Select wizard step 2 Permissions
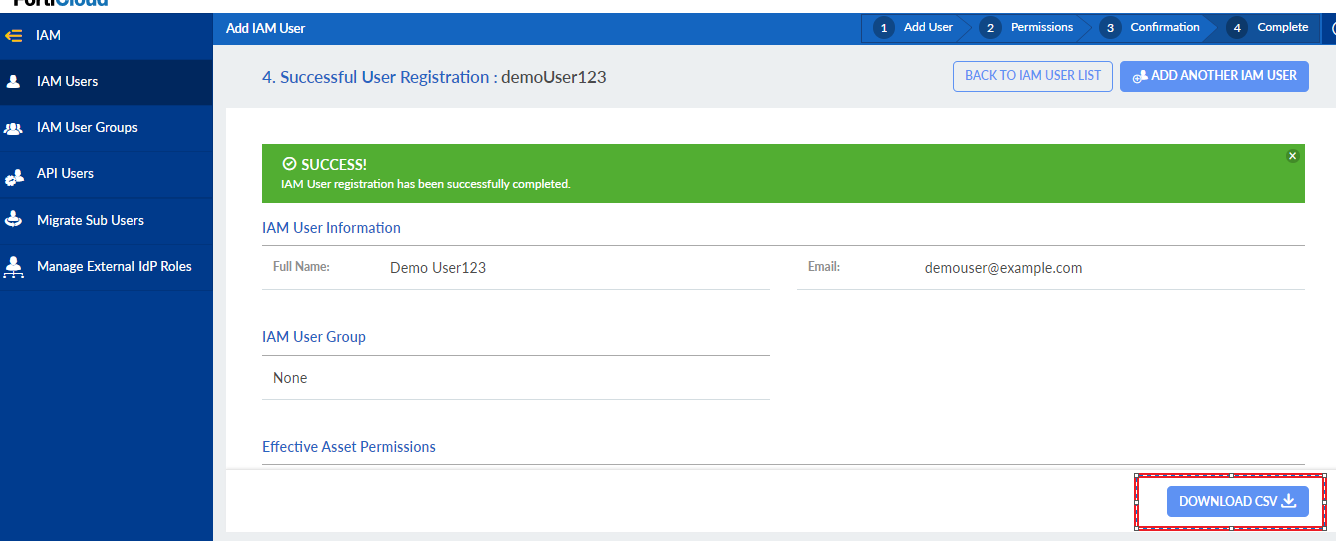Viewport: 1337px width, 541px height. [1029, 28]
